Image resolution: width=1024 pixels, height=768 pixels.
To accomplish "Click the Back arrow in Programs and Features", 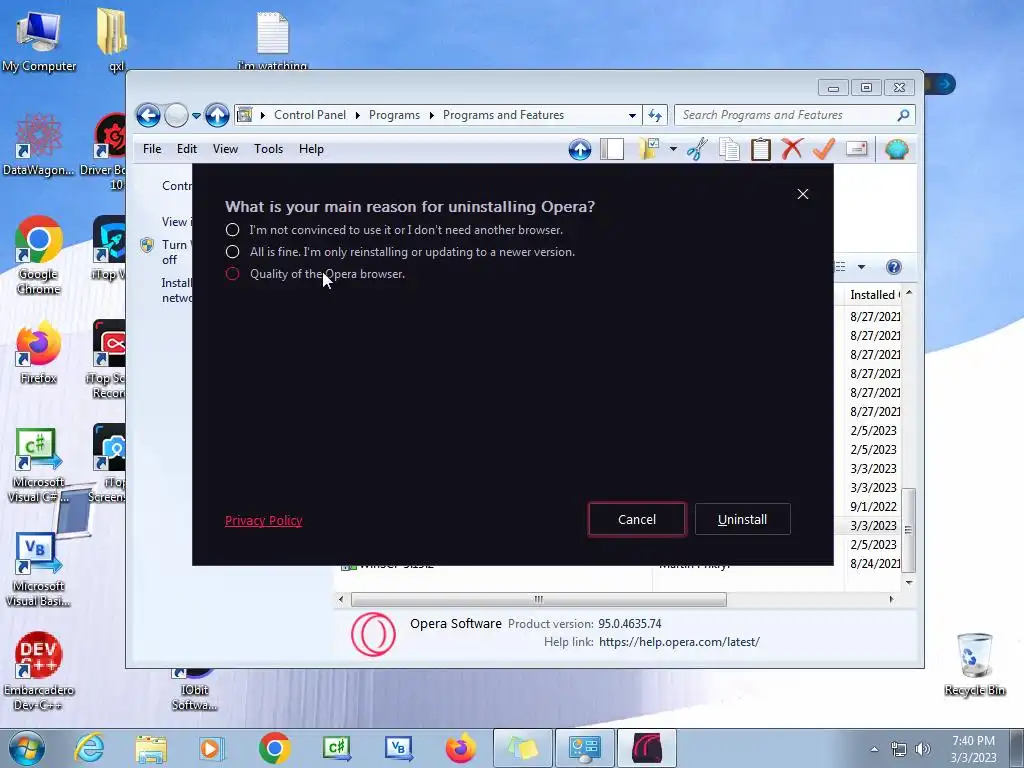I will pyautogui.click(x=148, y=116).
